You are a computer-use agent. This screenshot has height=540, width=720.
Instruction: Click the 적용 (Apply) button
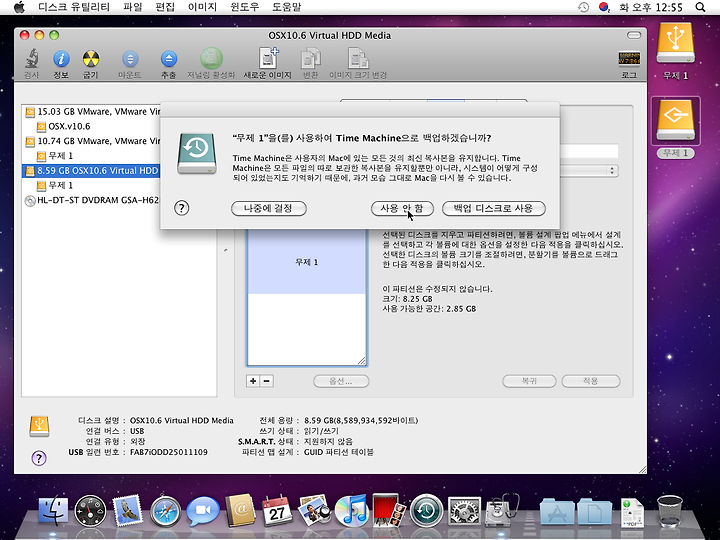(591, 381)
